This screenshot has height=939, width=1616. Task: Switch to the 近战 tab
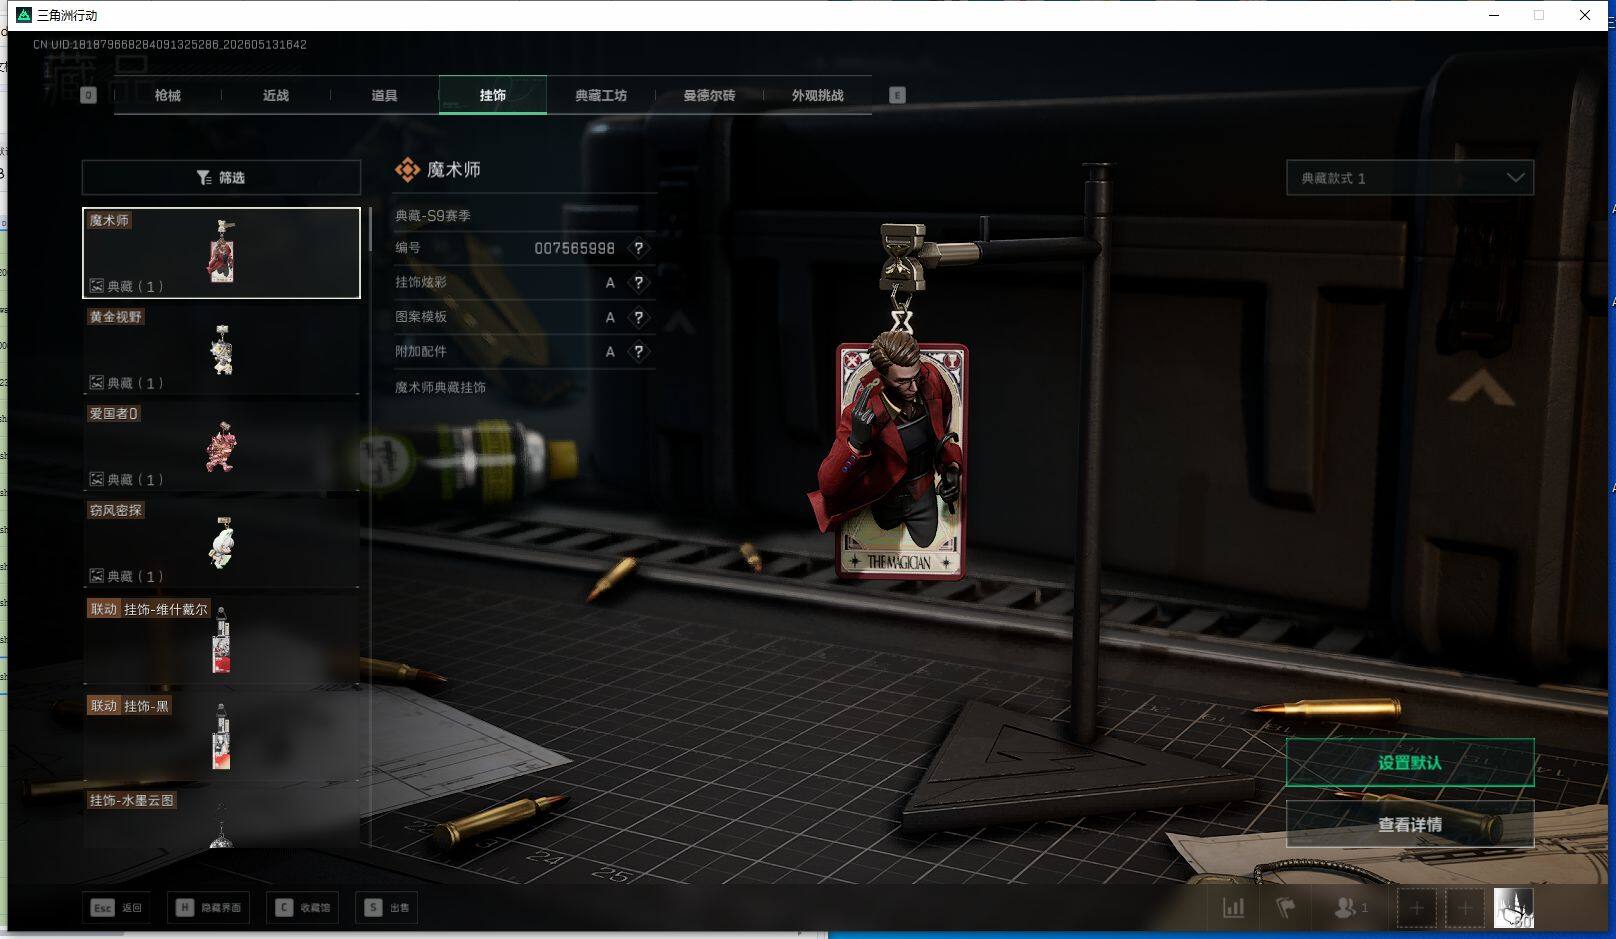(x=276, y=95)
